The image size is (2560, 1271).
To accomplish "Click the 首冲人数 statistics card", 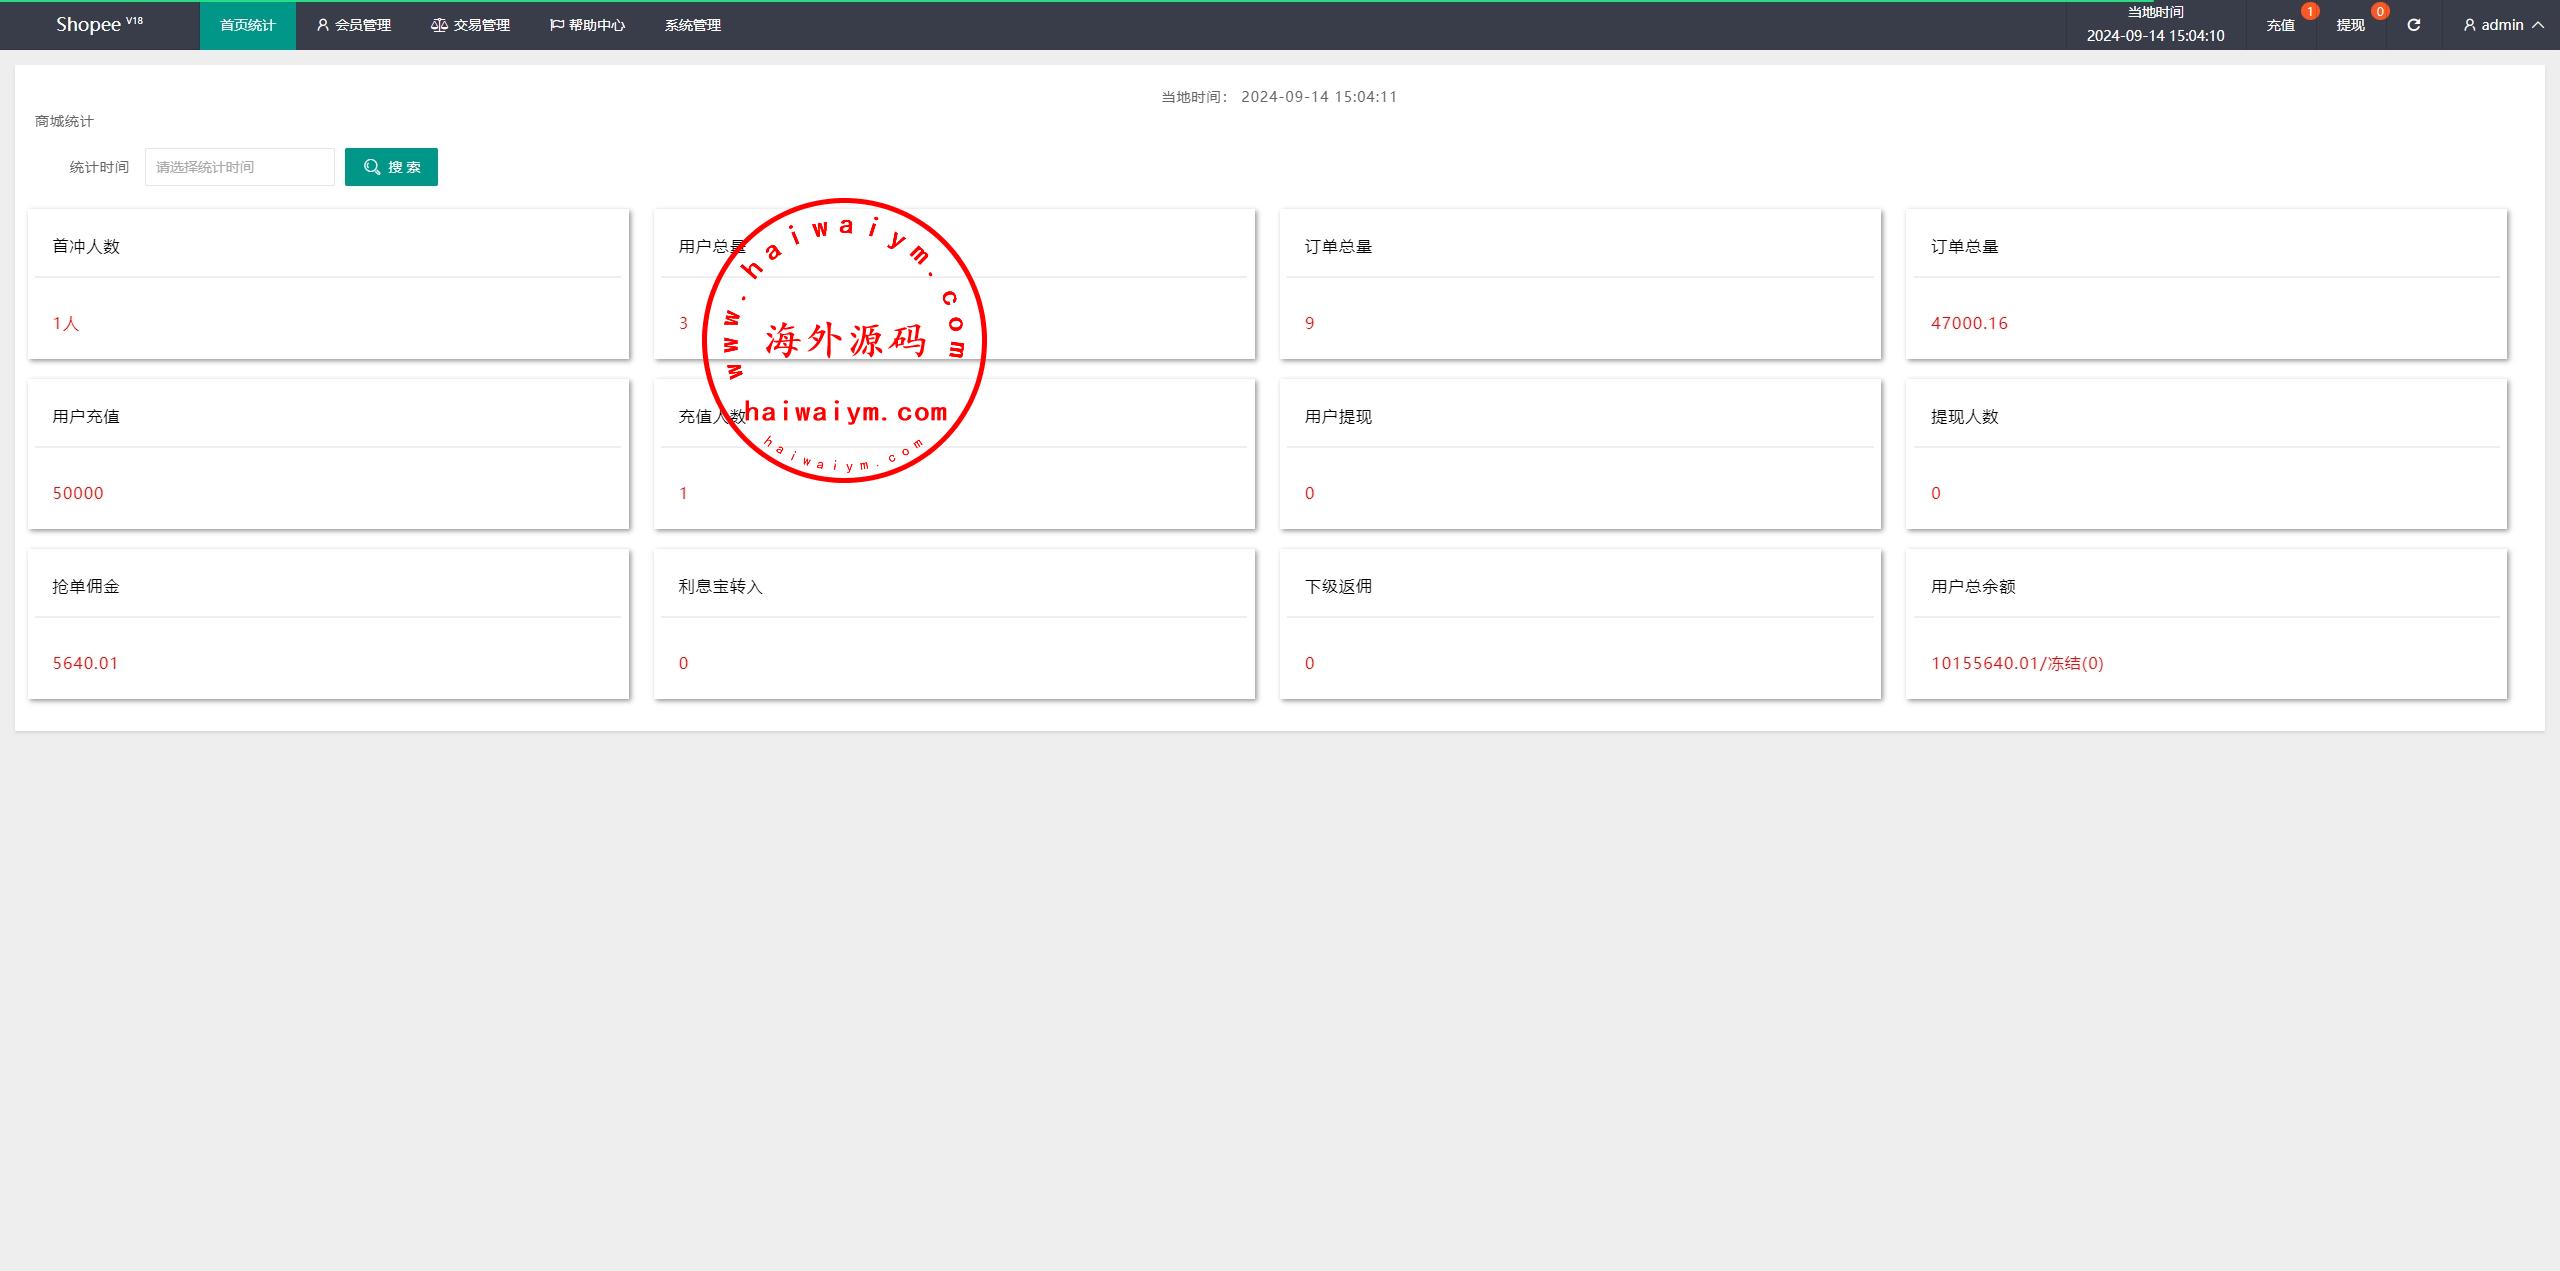I will [x=328, y=284].
